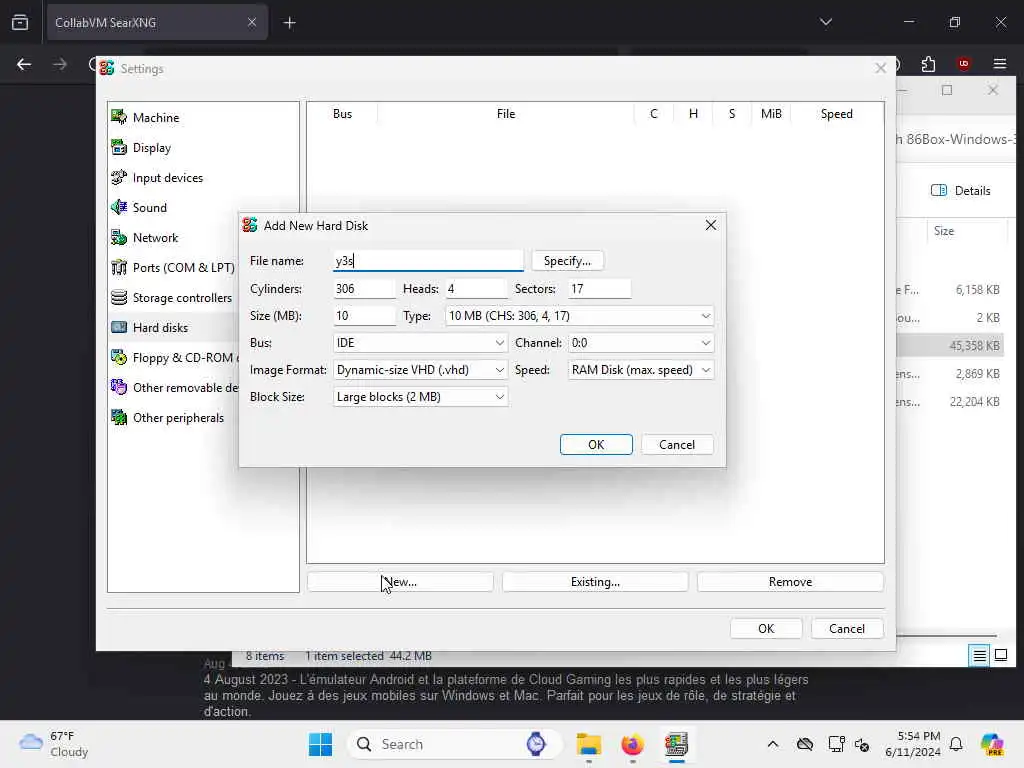Open File Explorer from the taskbar

[588, 744]
